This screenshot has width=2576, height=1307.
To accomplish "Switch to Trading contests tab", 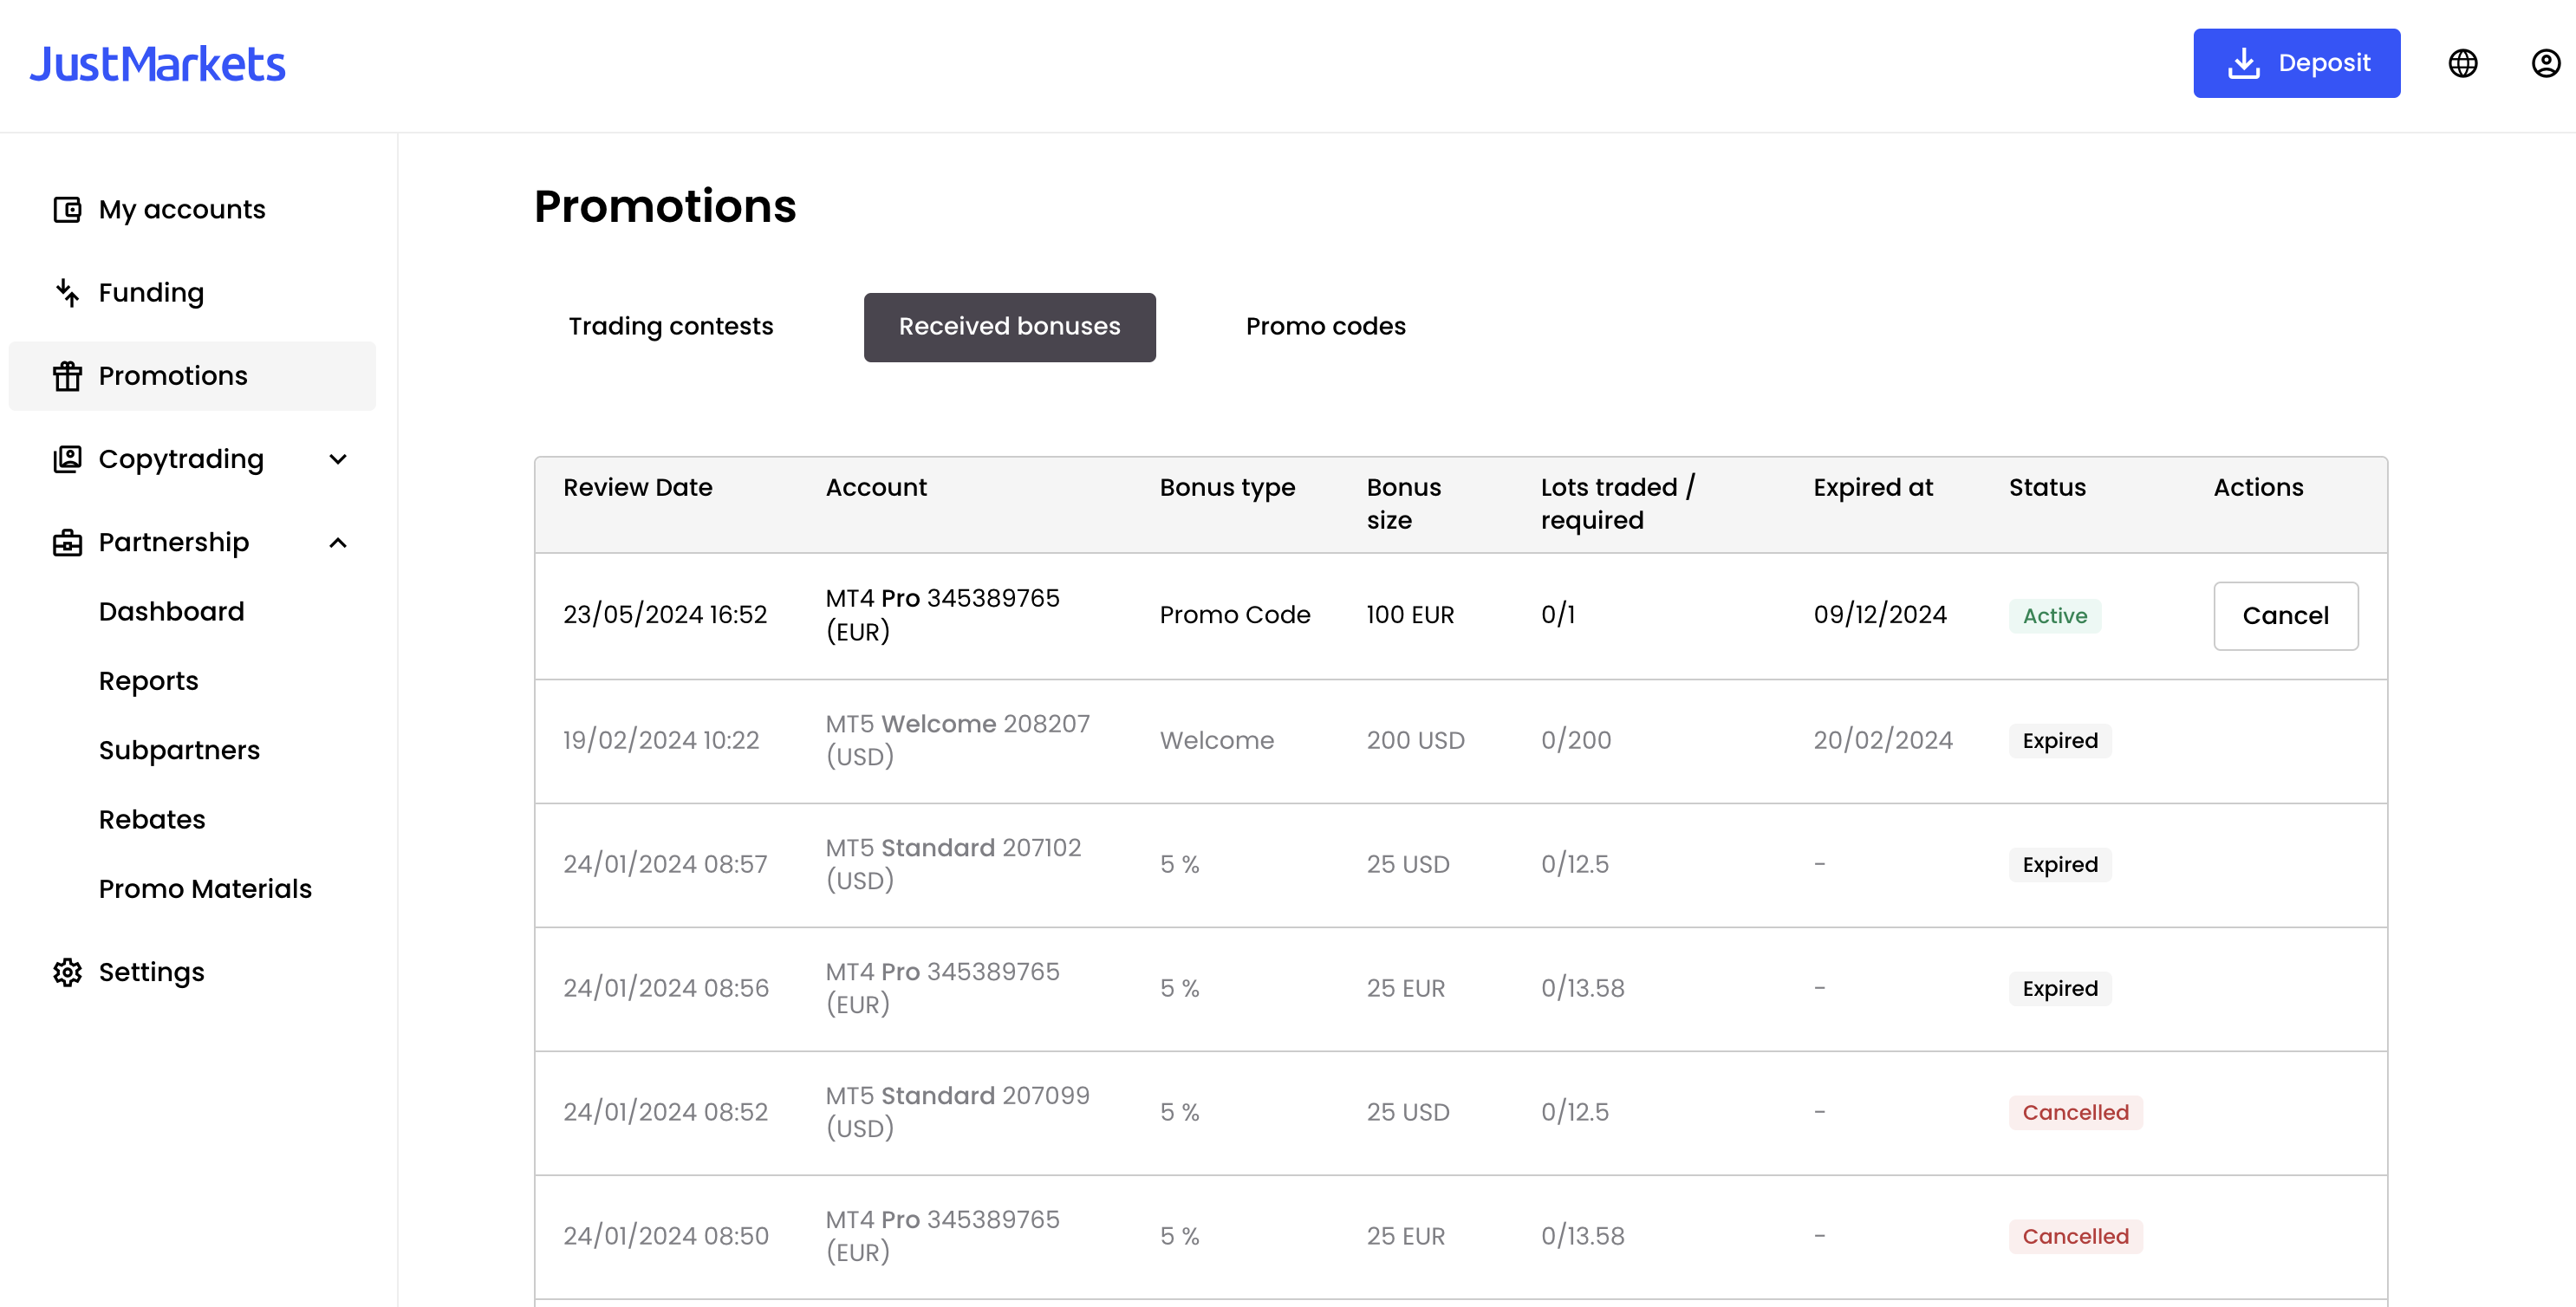I will [x=670, y=327].
